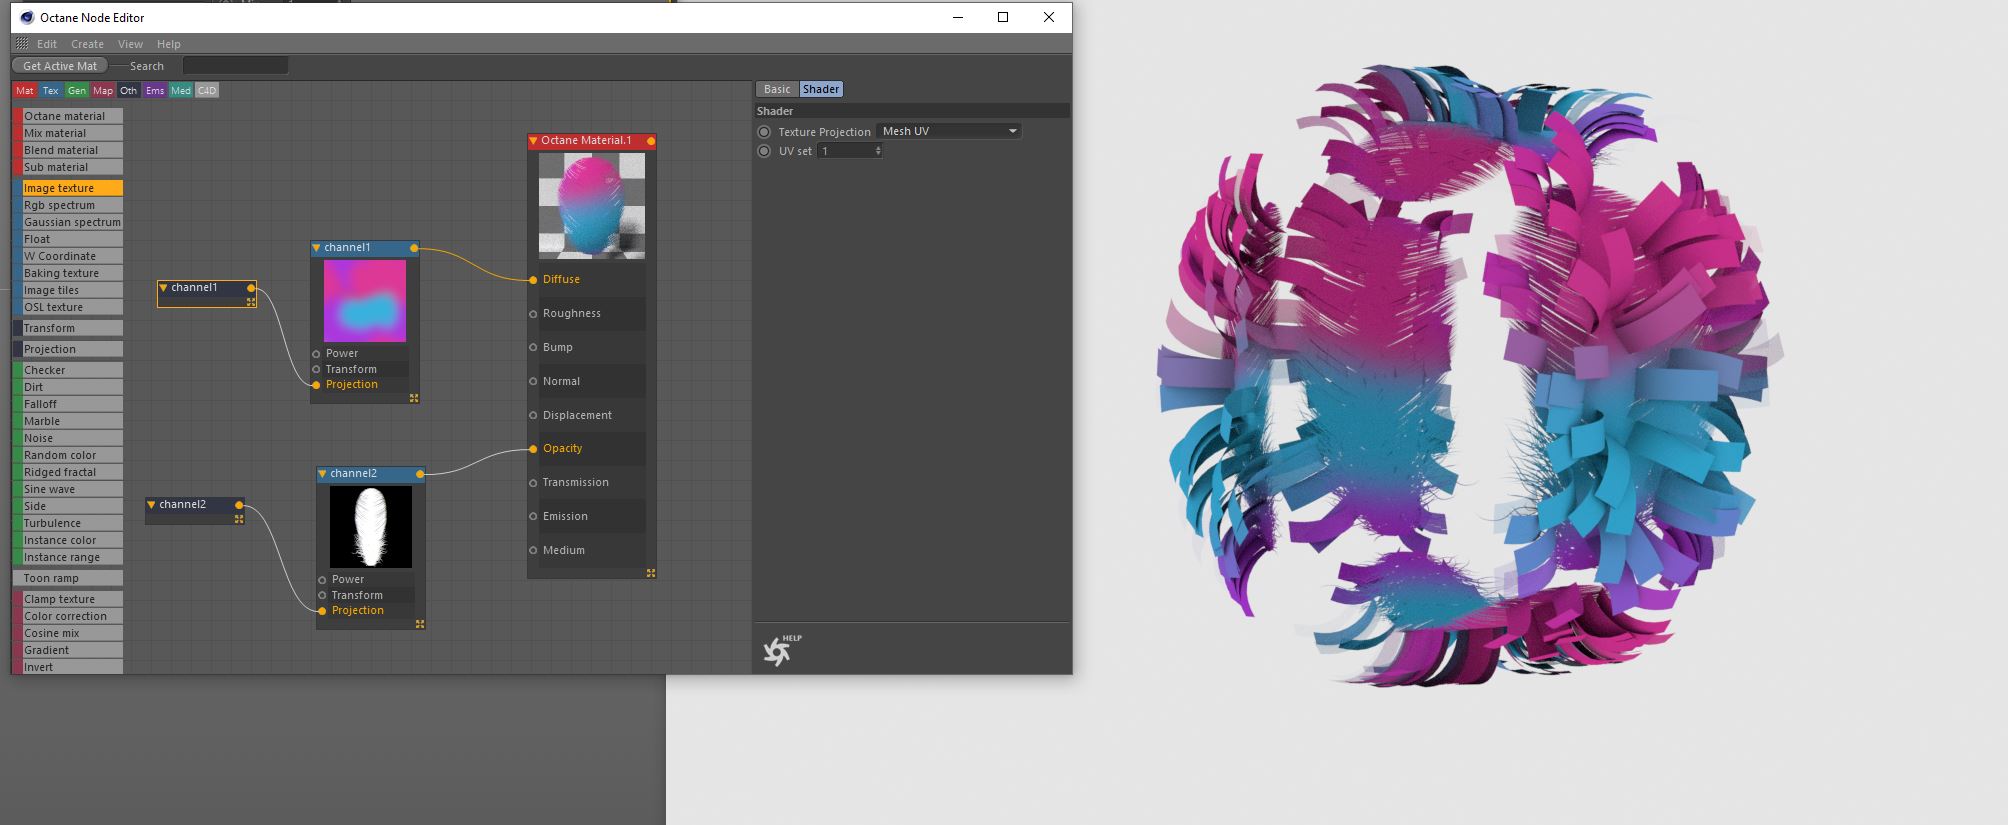
Task: Collapse the Octane Material.1 node
Action: [534, 141]
